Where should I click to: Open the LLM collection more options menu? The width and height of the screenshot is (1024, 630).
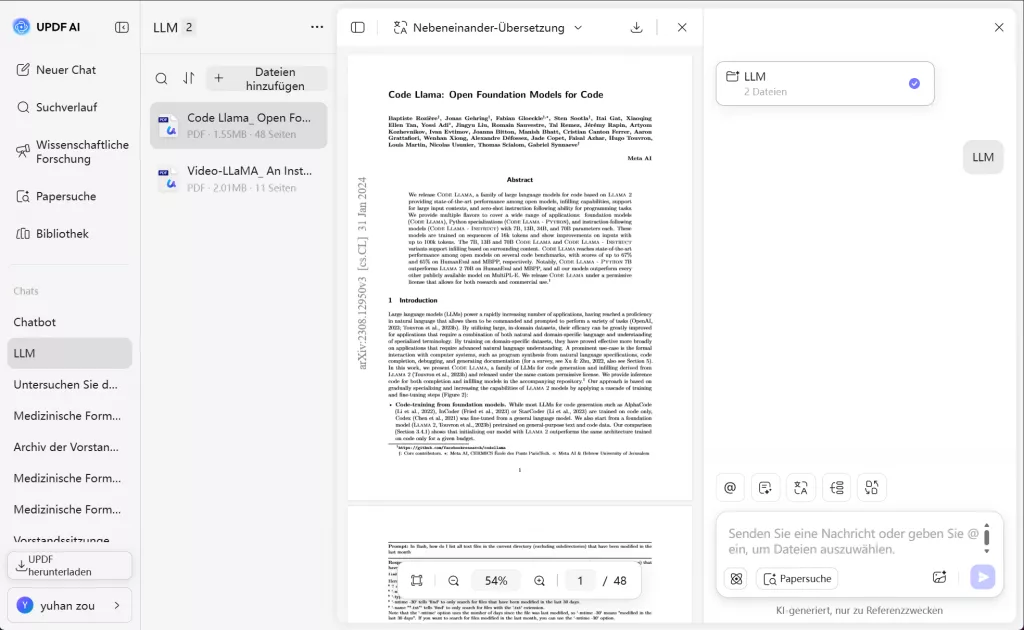click(317, 27)
